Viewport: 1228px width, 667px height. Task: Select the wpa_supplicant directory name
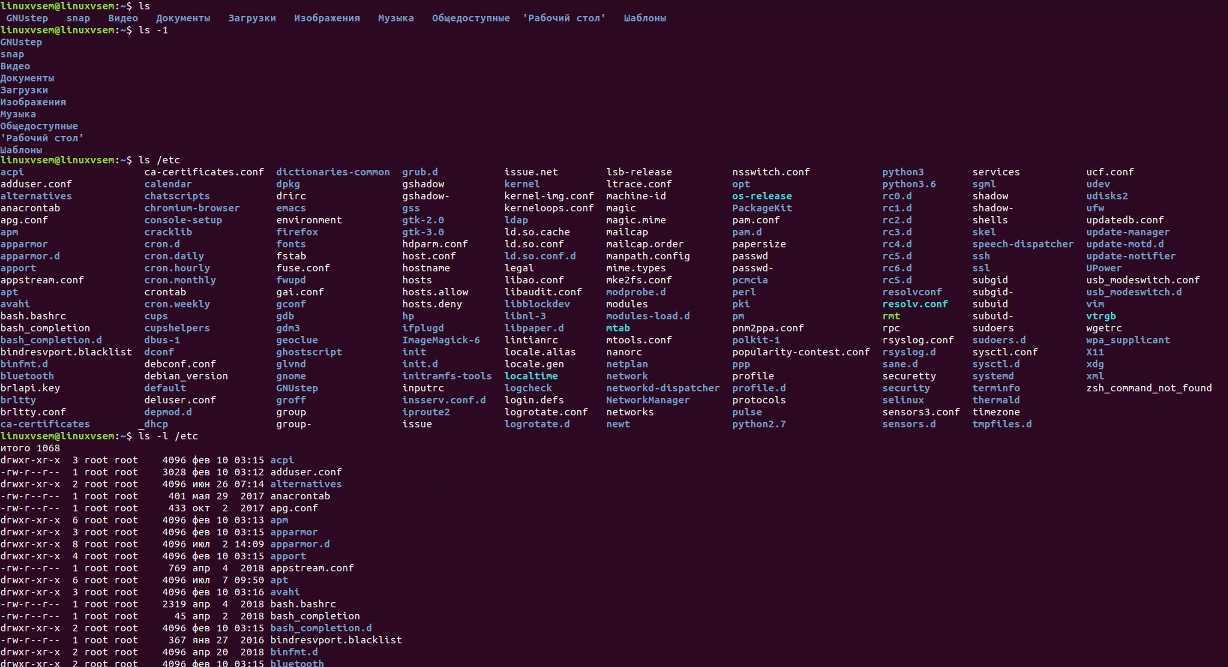[x=1127, y=340]
